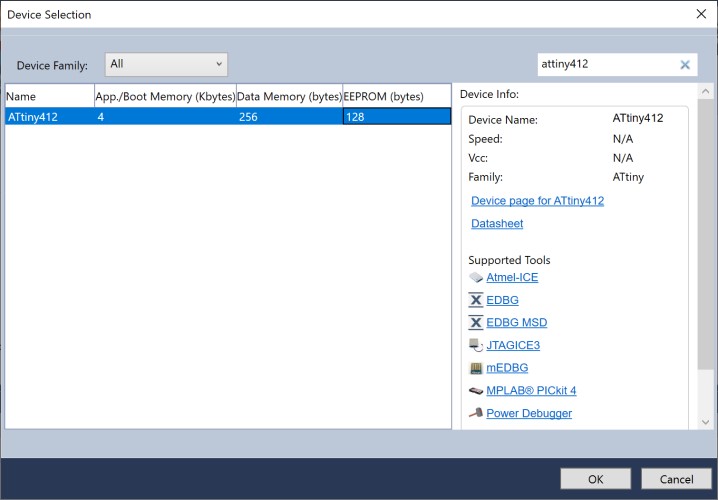The image size is (718, 500).
Task: Click the 256 data memory cell
Action: tap(289, 117)
